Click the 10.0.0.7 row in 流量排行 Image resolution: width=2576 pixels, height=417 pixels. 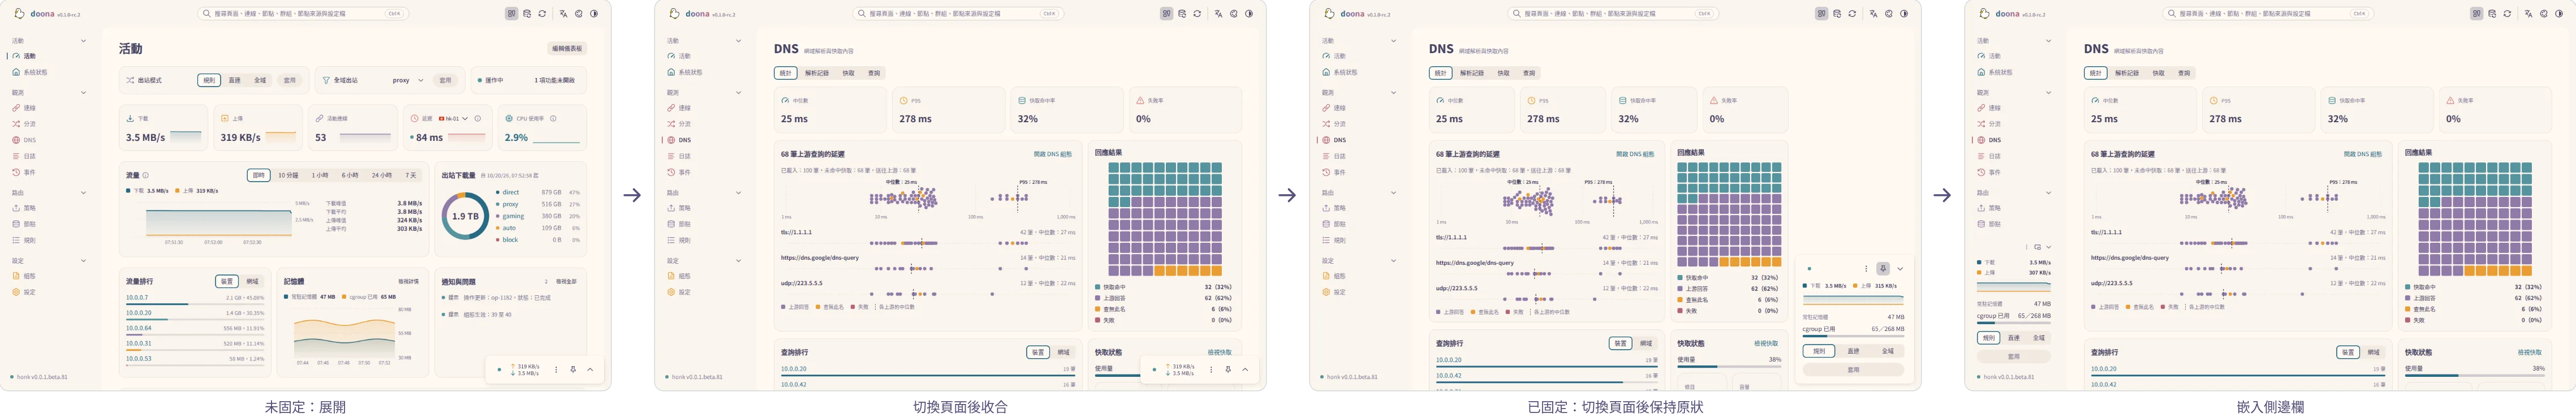point(195,299)
